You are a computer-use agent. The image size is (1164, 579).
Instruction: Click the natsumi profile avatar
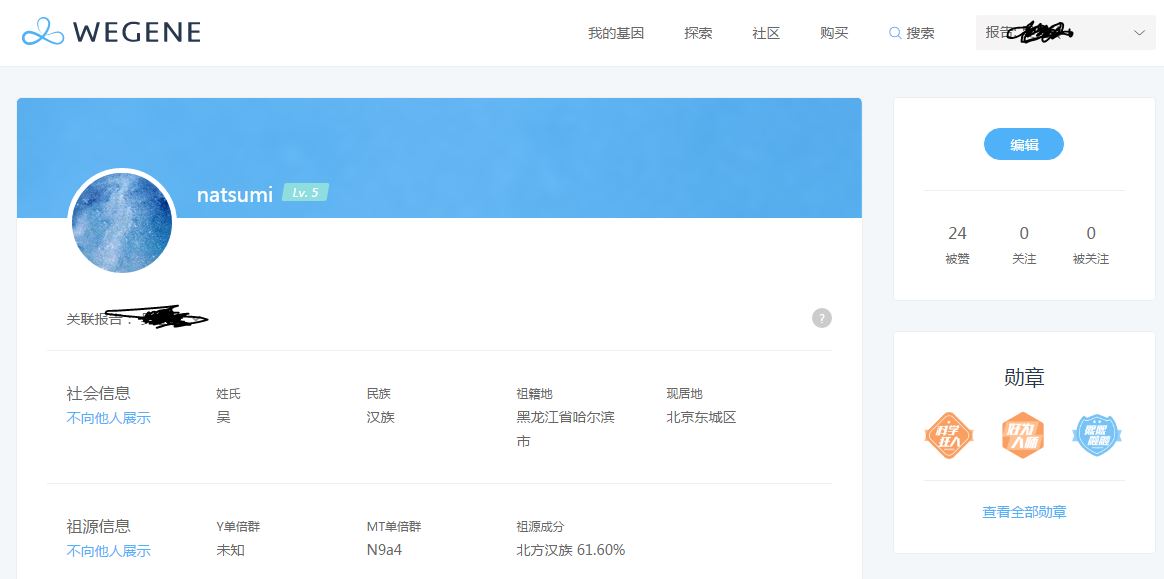click(122, 222)
